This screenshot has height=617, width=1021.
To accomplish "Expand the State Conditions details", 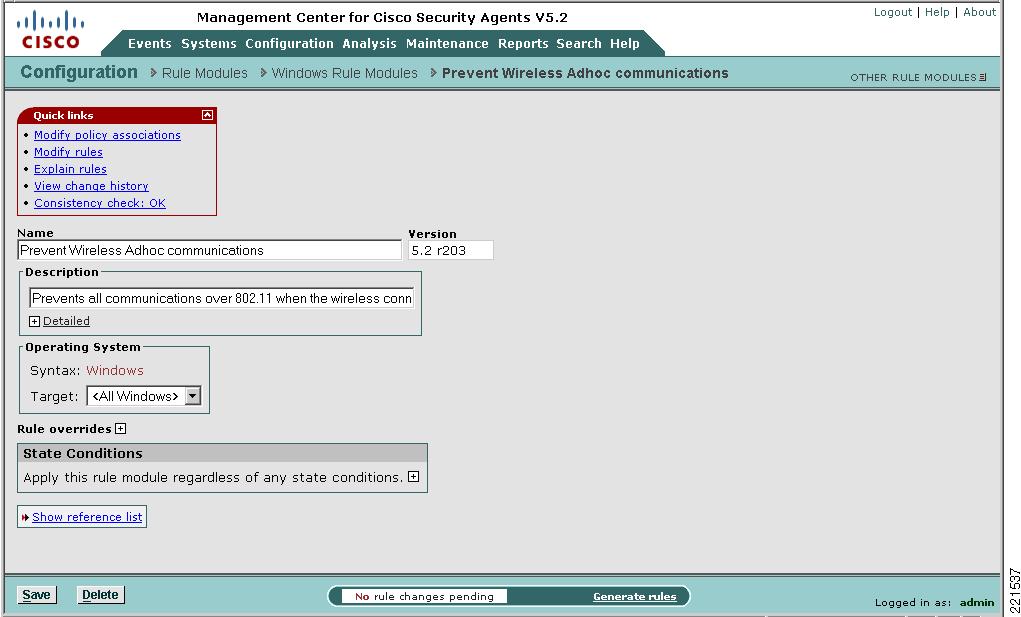I will click(413, 477).
